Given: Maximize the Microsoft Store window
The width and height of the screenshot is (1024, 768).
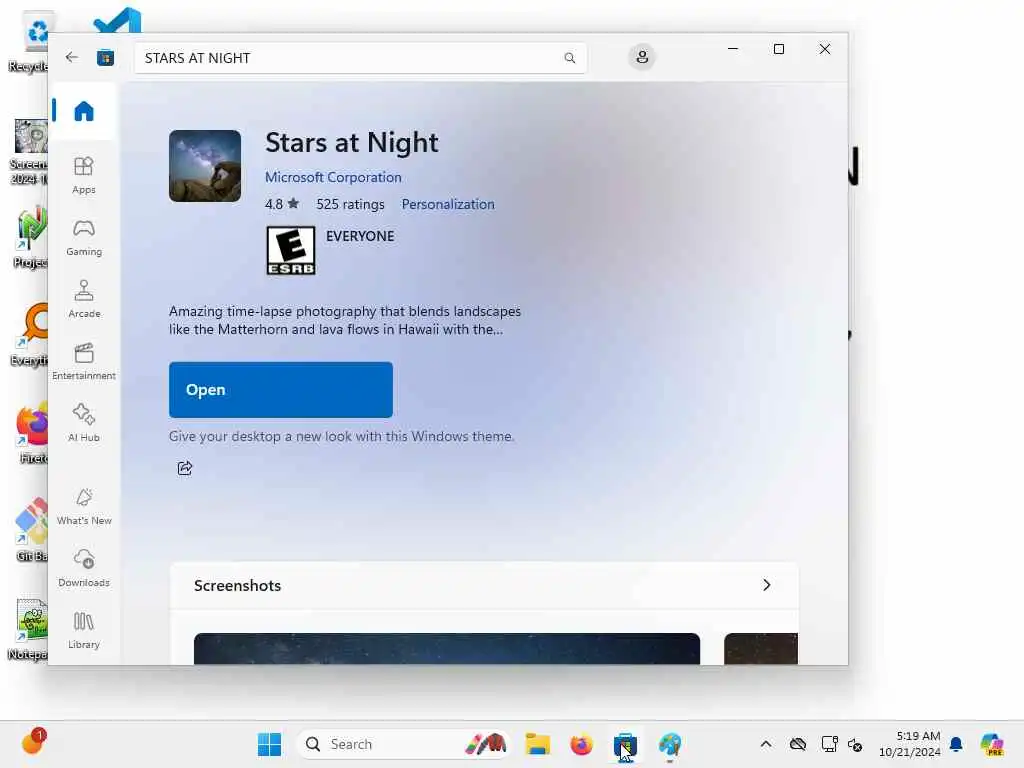Looking at the screenshot, I should [x=778, y=50].
